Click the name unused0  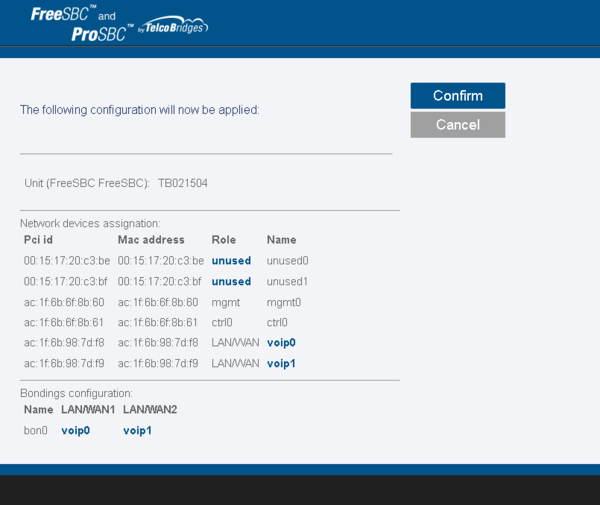tap(287, 261)
